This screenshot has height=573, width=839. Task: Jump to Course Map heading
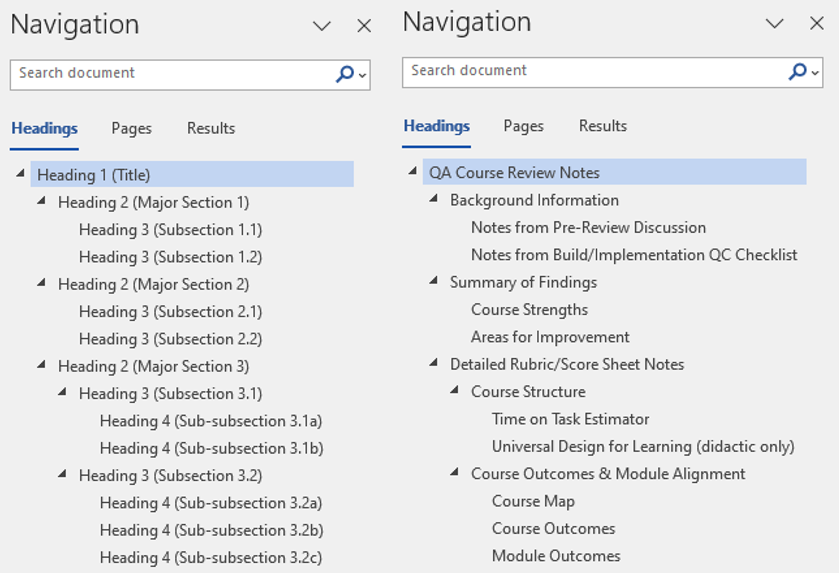pyautogui.click(x=533, y=501)
